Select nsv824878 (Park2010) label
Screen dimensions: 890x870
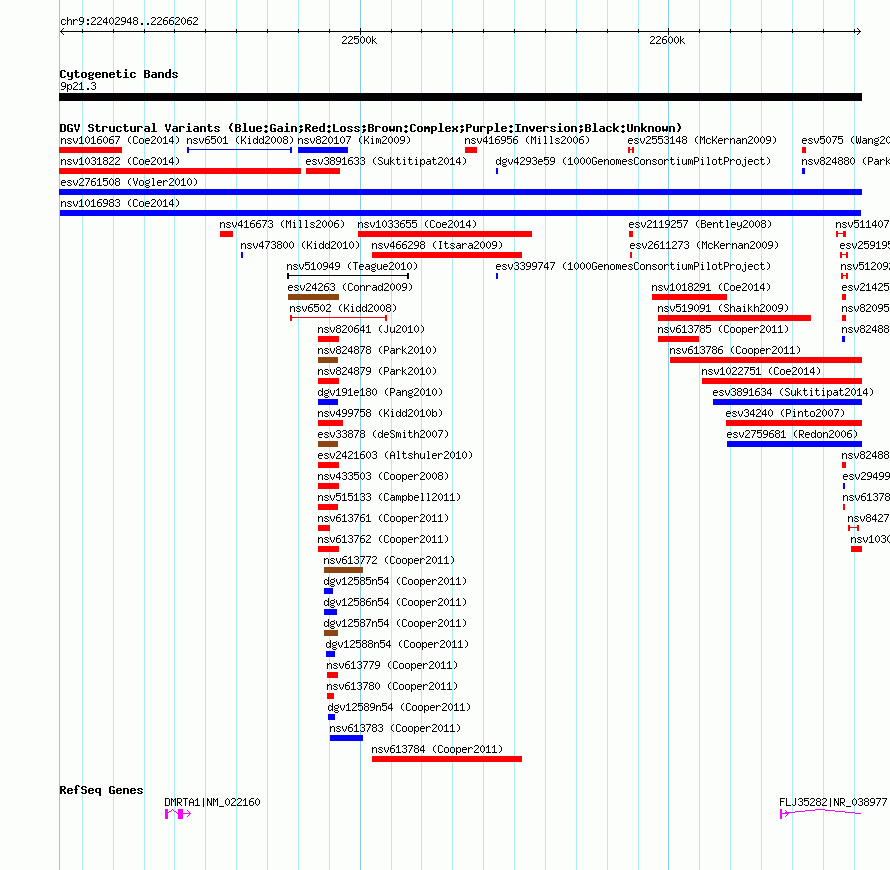click(x=377, y=350)
